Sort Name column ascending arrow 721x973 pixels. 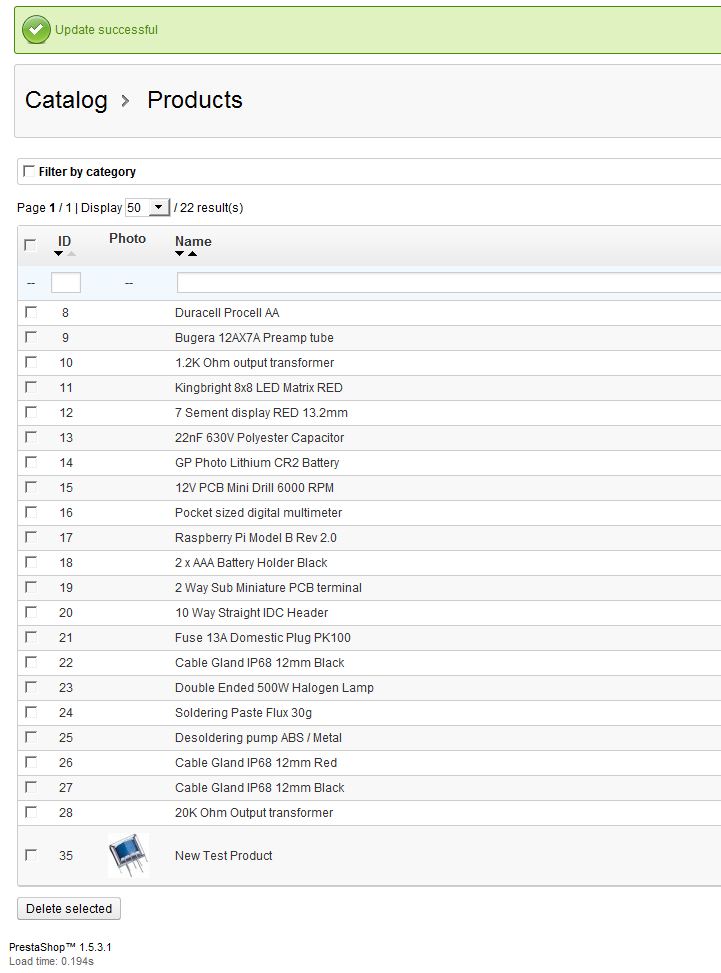(x=192, y=254)
